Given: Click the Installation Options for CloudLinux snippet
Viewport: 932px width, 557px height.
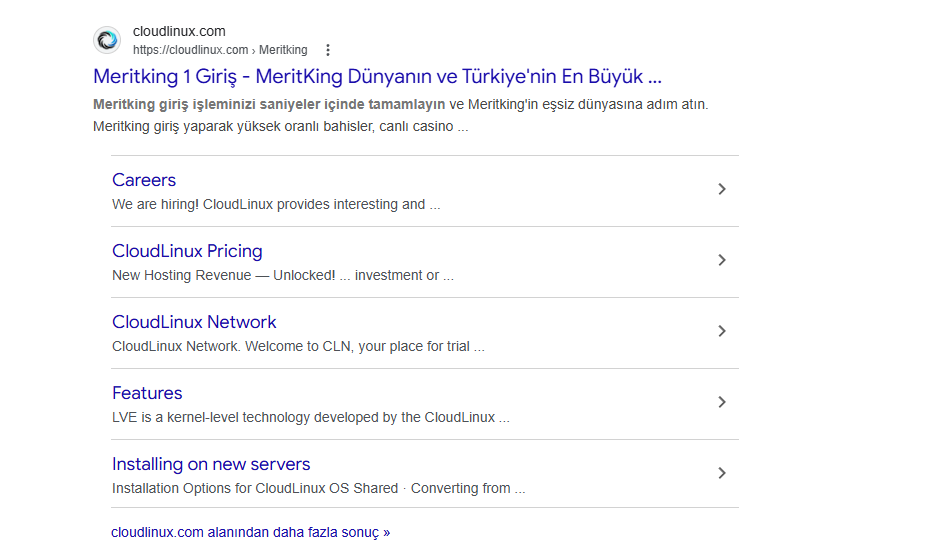Looking at the screenshot, I should point(318,488).
